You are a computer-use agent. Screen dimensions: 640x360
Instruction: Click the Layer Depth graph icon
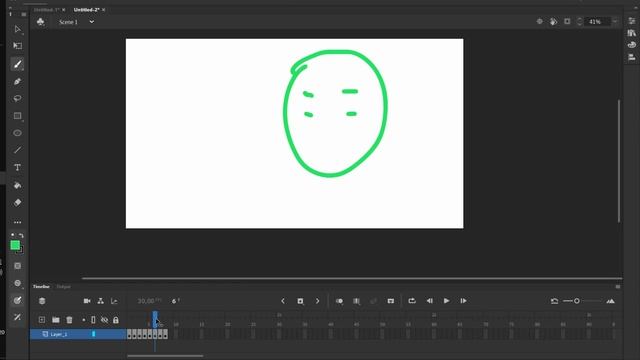[x=114, y=301]
